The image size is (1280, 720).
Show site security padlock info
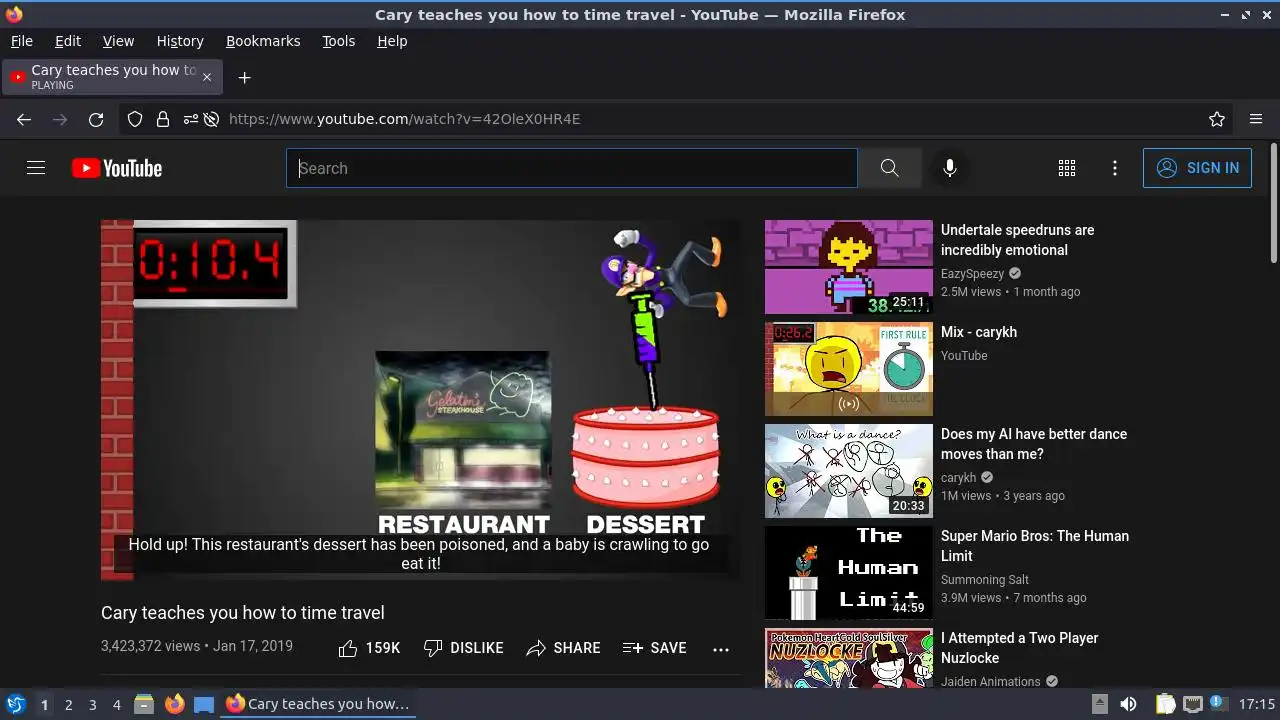click(162, 119)
